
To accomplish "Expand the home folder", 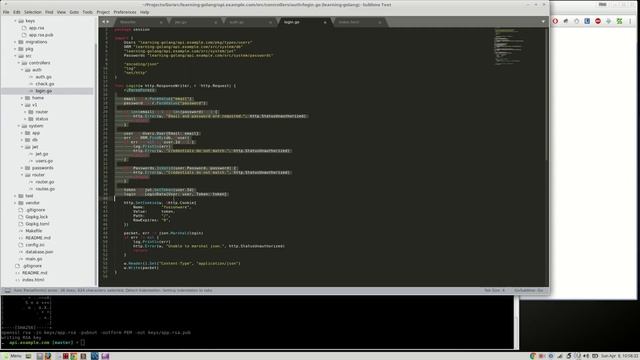I will click(x=22, y=98).
